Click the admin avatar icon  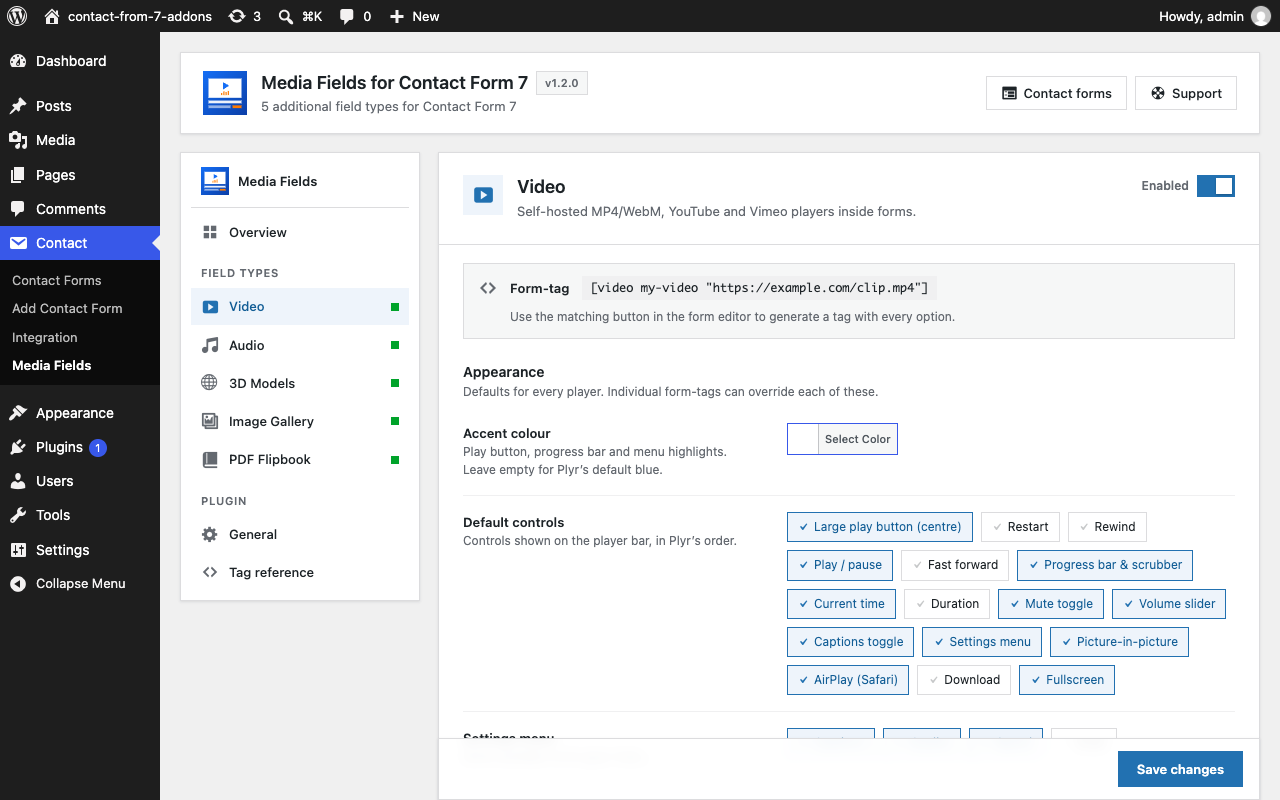1260,16
